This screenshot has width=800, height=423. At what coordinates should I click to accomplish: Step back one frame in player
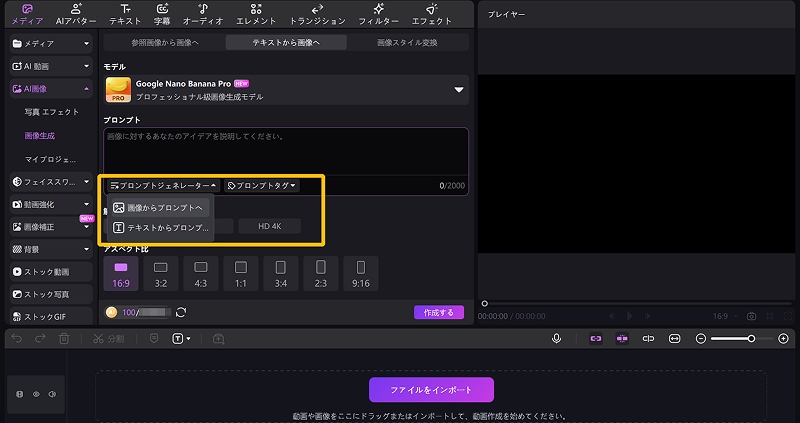612,316
